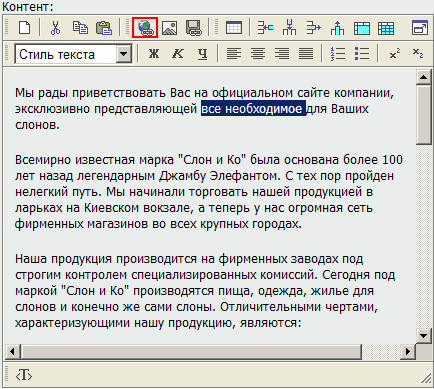Toggle italic К formatting
The image size is (434, 389).
(178, 54)
